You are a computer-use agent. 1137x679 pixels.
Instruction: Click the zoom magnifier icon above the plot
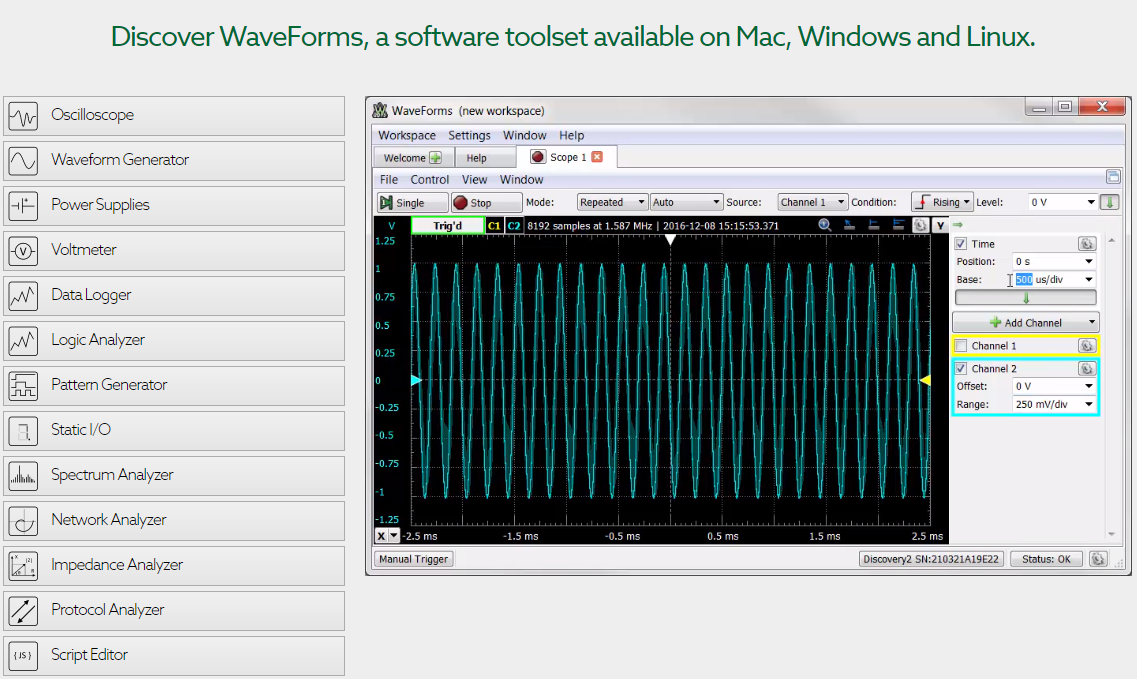tap(824, 225)
